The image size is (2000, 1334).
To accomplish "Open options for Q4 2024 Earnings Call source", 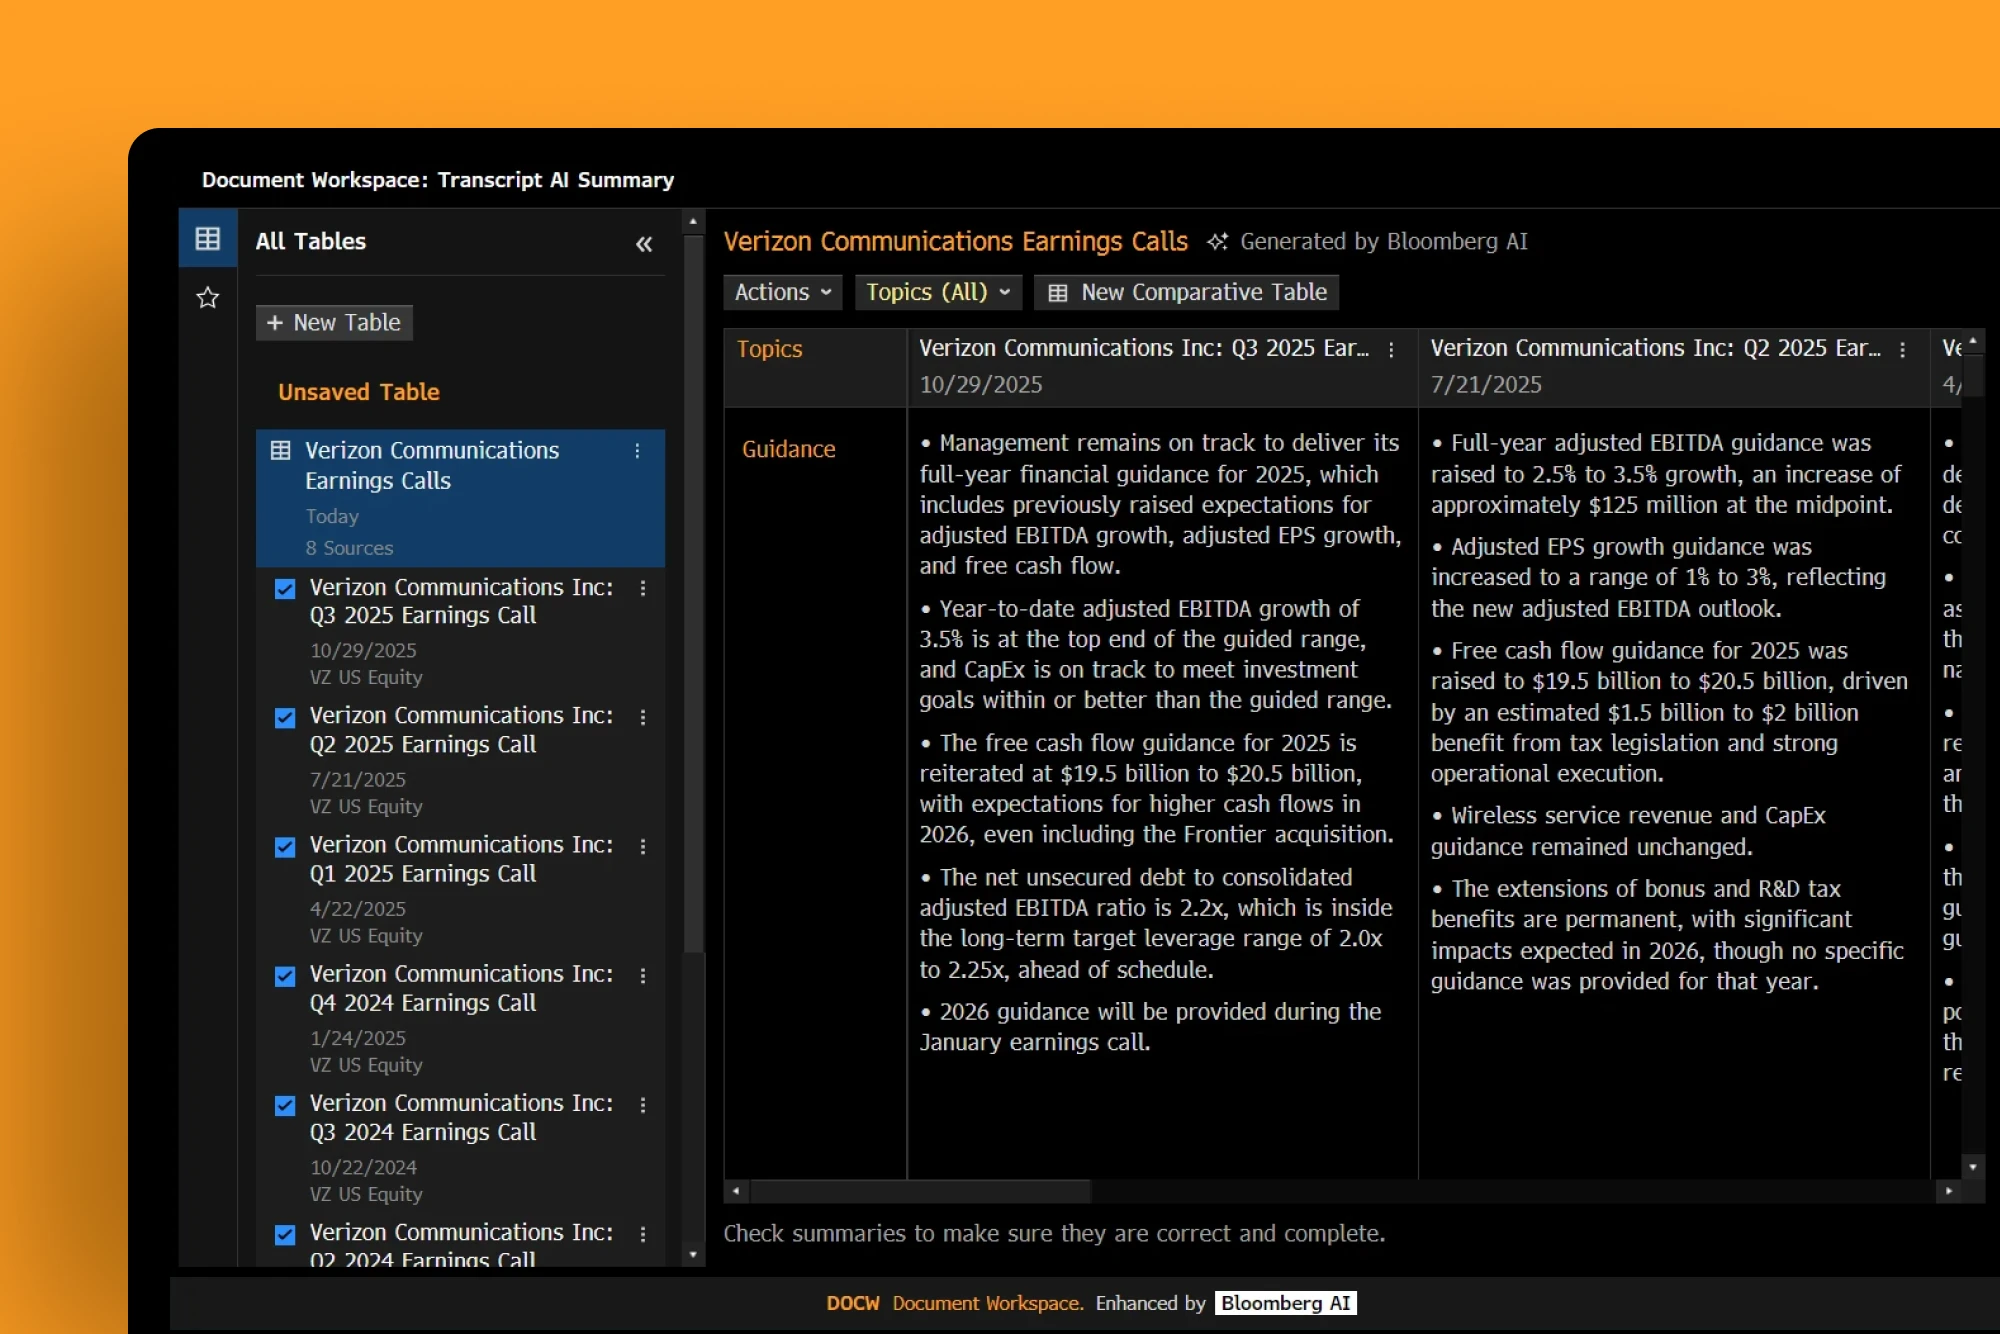I will point(643,976).
